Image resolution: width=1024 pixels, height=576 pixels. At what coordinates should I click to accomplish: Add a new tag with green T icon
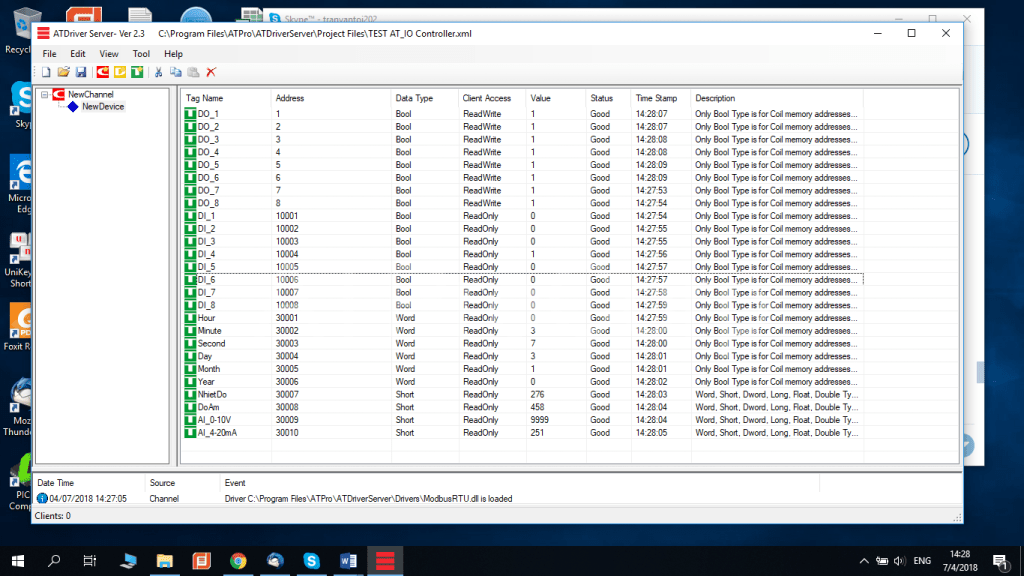click(137, 72)
